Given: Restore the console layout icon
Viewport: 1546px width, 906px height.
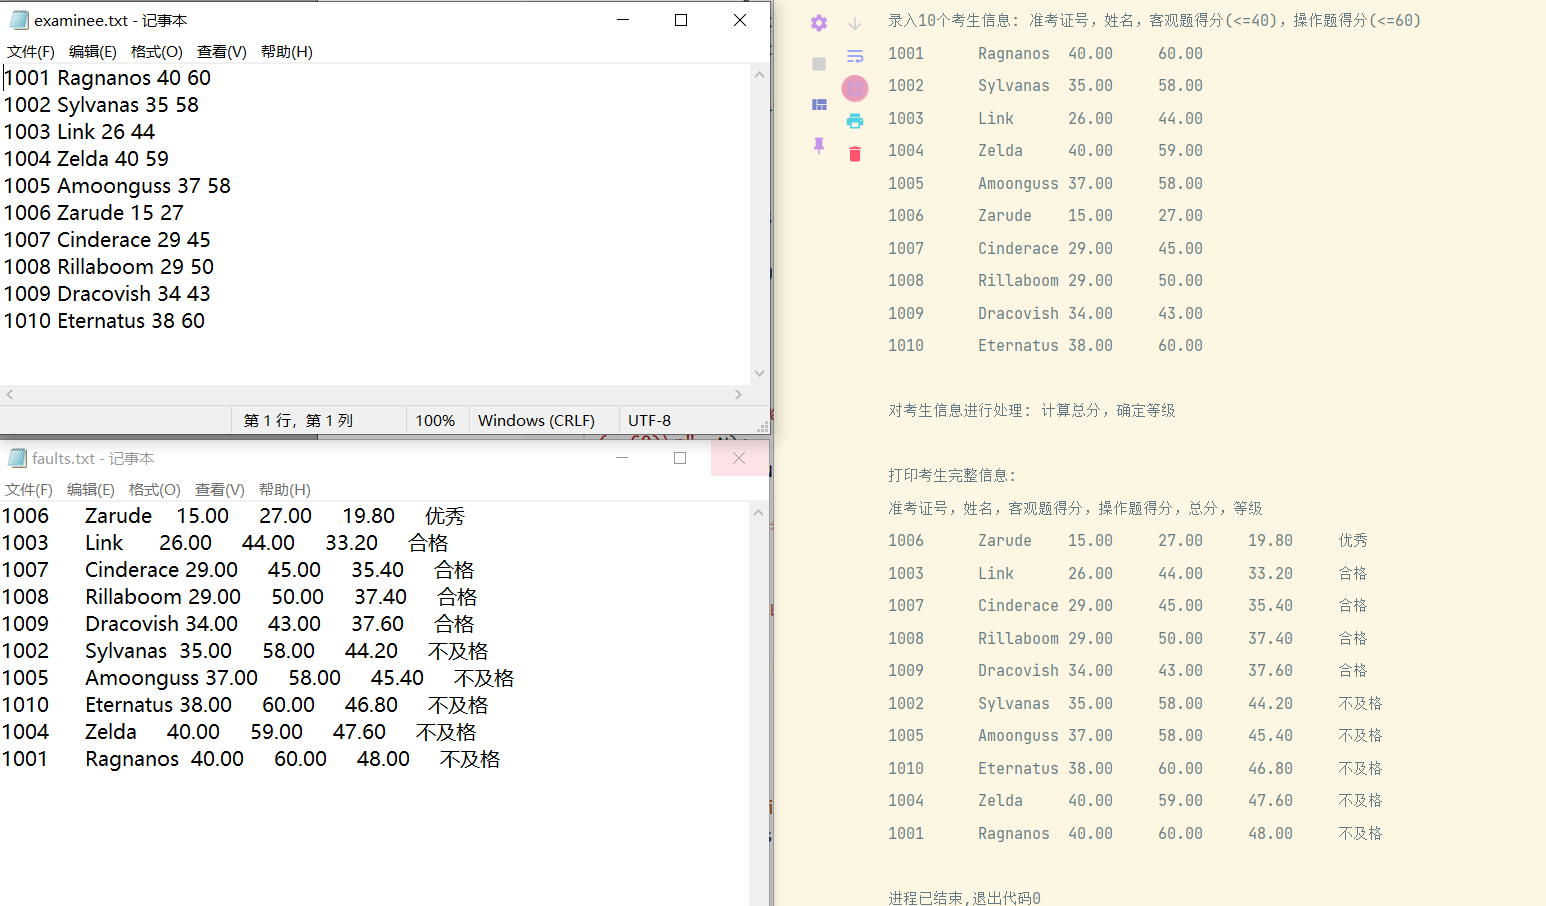Looking at the screenshot, I should point(819,105).
